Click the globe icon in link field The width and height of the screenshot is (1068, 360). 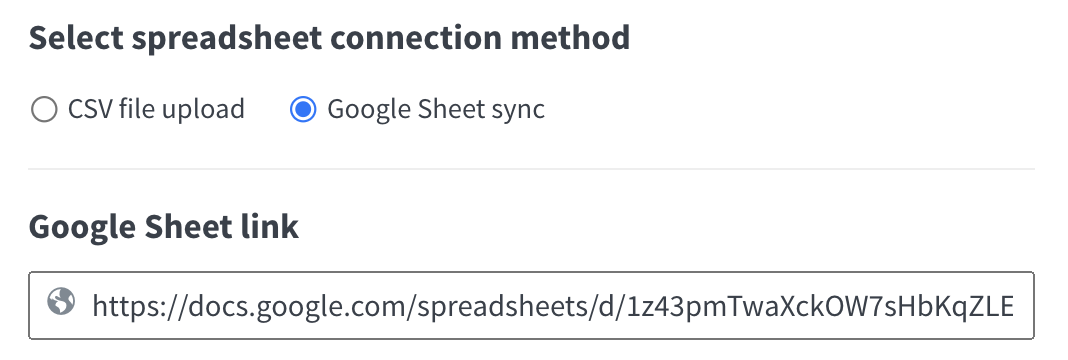[x=61, y=301]
